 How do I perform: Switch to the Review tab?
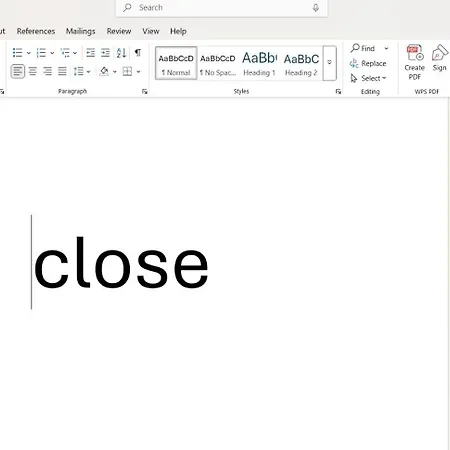pyautogui.click(x=119, y=31)
